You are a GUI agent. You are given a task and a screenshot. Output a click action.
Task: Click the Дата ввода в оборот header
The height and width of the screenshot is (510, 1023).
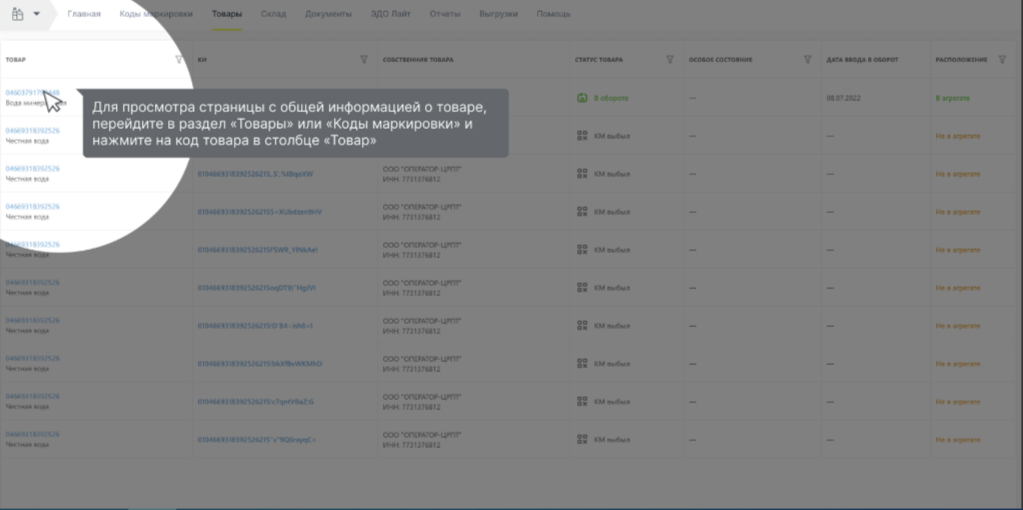pyautogui.click(x=862, y=60)
